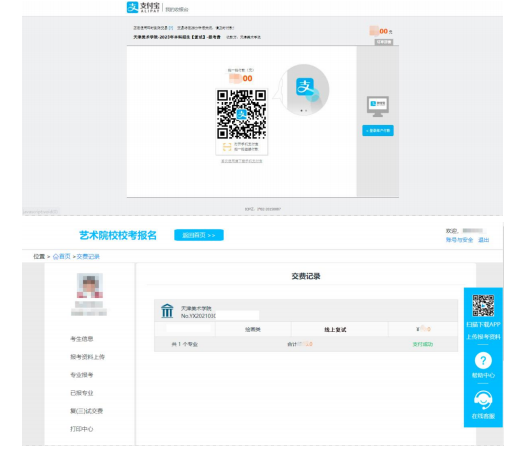This screenshot has width=530, height=452.
Task: Open the help center question mark icon
Action: (x=483, y=361)
